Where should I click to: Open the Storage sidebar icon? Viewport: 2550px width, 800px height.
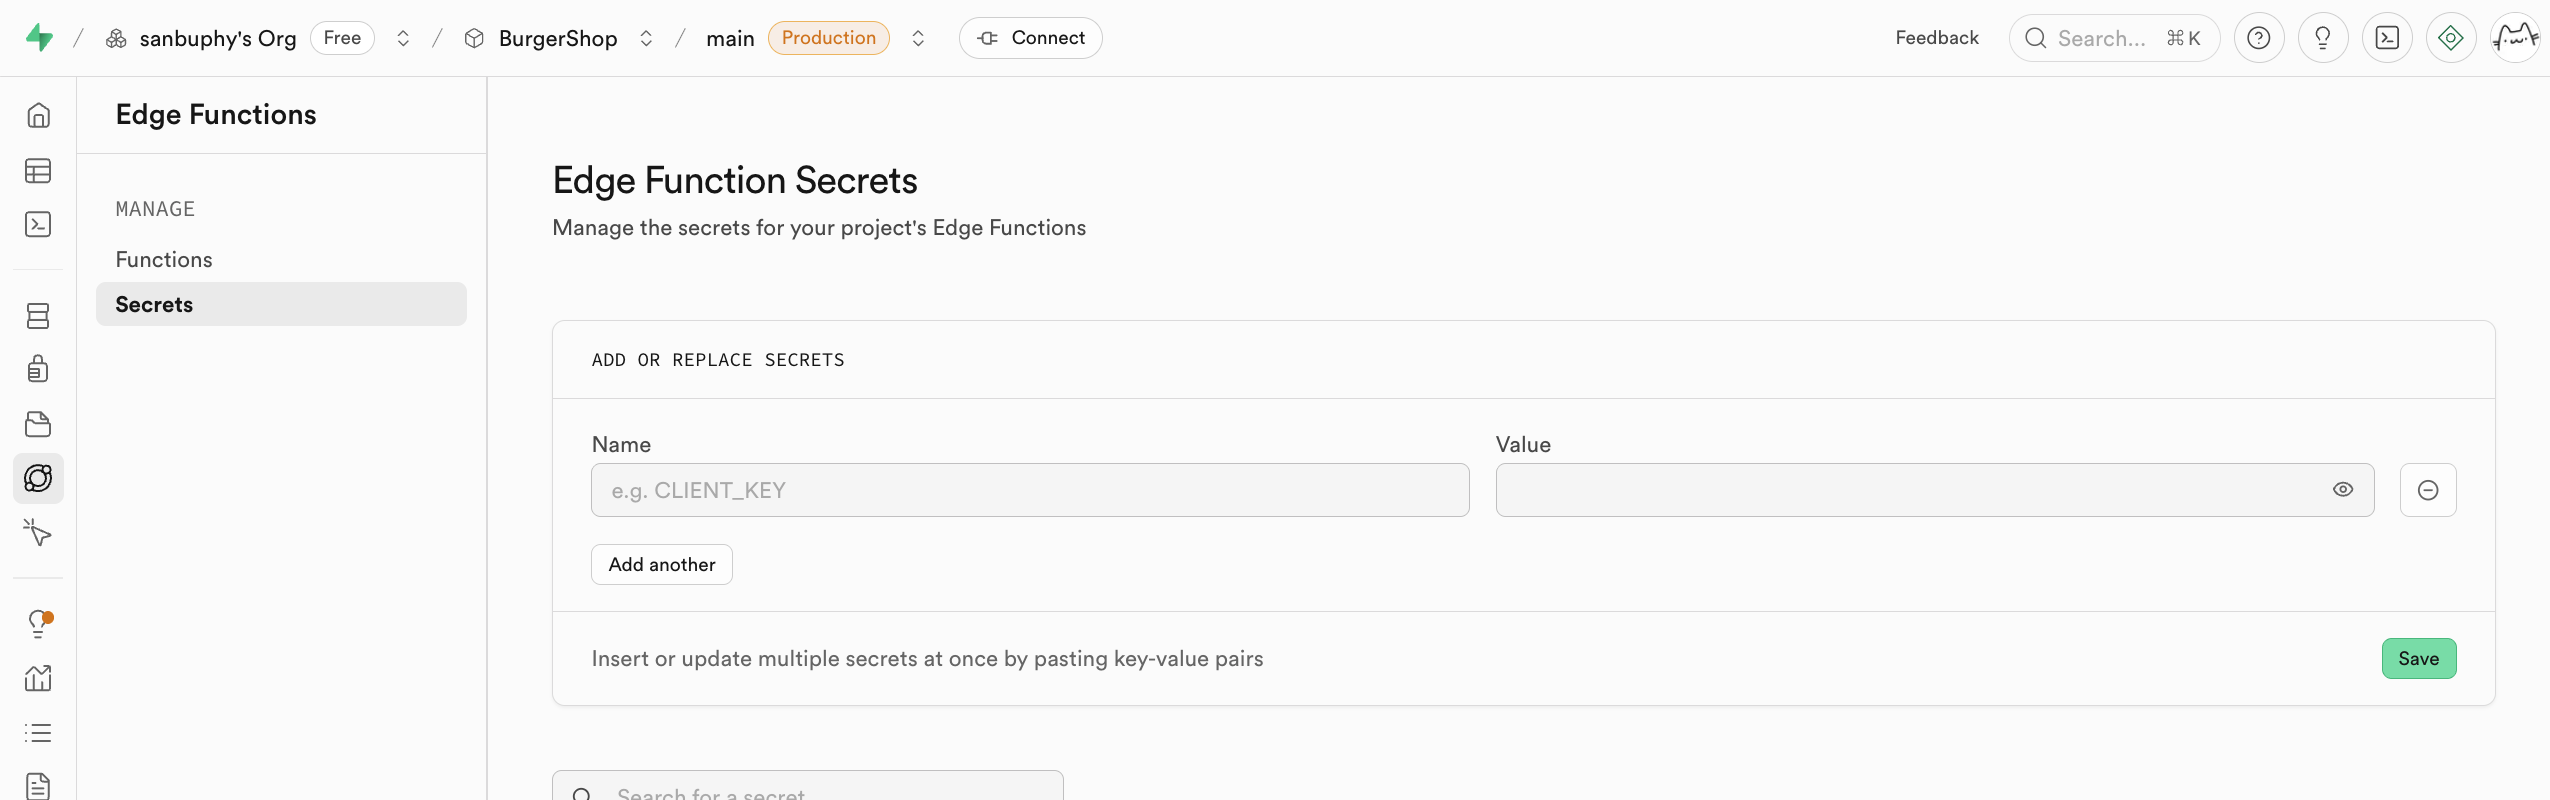tap(38, 424)
